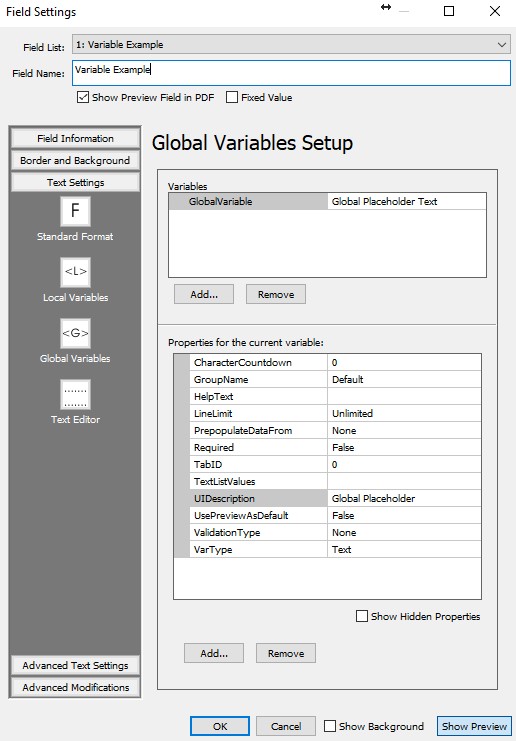This screenshot has width=516, height=741.
Task: Check Show Hidden Properties
Action: coord(361,616)
